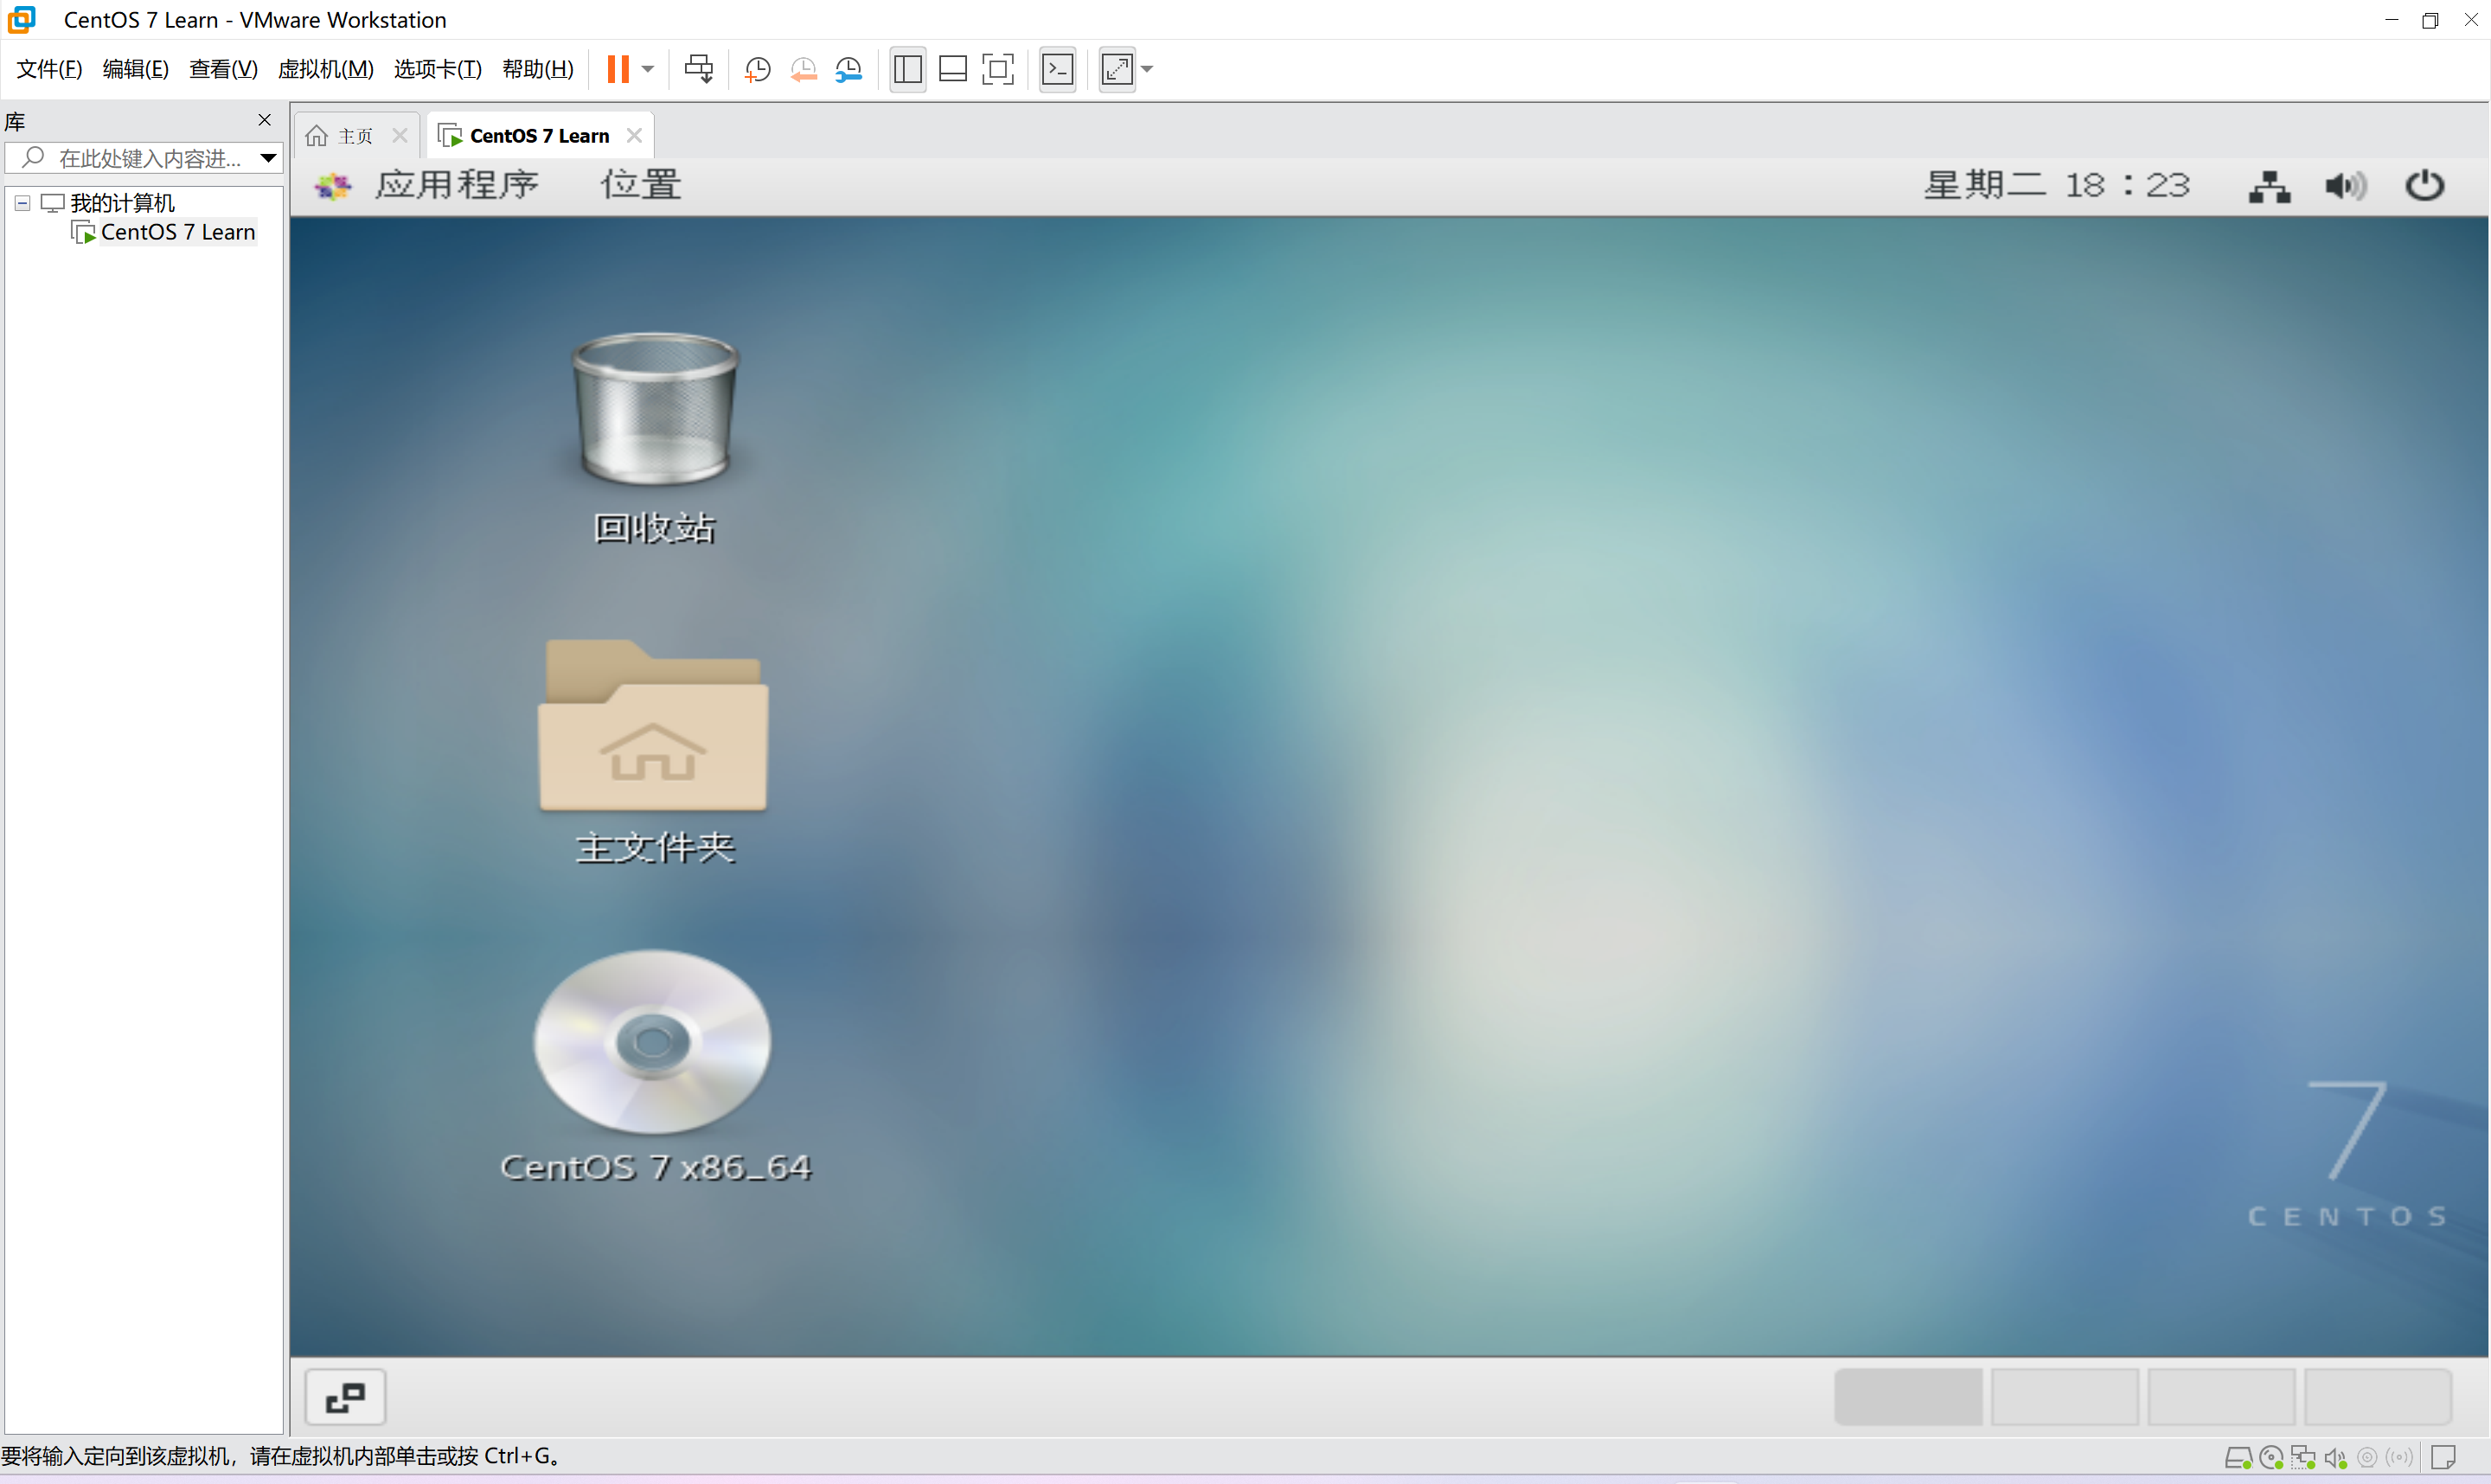The height and width of the screenshot is (1484, 2491).
Task: Select CentOS 7 Learn in the library tree
Action: coord(178,232)
